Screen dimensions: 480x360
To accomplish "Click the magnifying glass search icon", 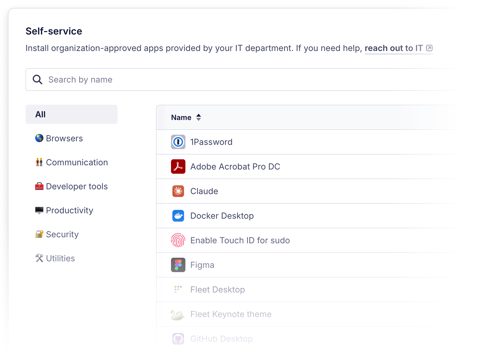I will pyautogui.click(x=37, y=80).
